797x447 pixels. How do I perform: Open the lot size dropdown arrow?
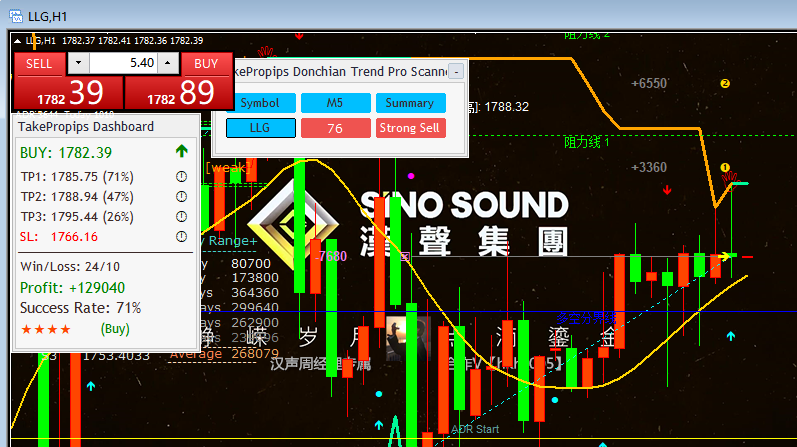[x=78, y=63]
